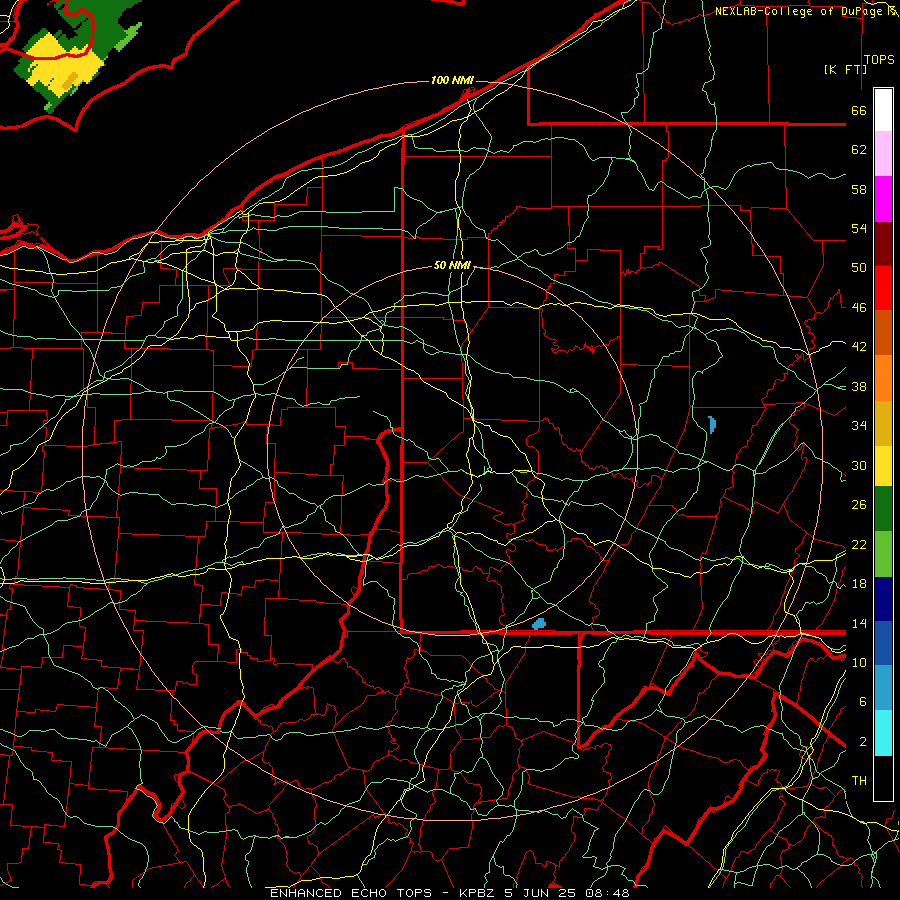Viewport: 900px width, 900px height.
Task: Click the "2" legend value
Action: pyautogui.click(x=862, y=742)
